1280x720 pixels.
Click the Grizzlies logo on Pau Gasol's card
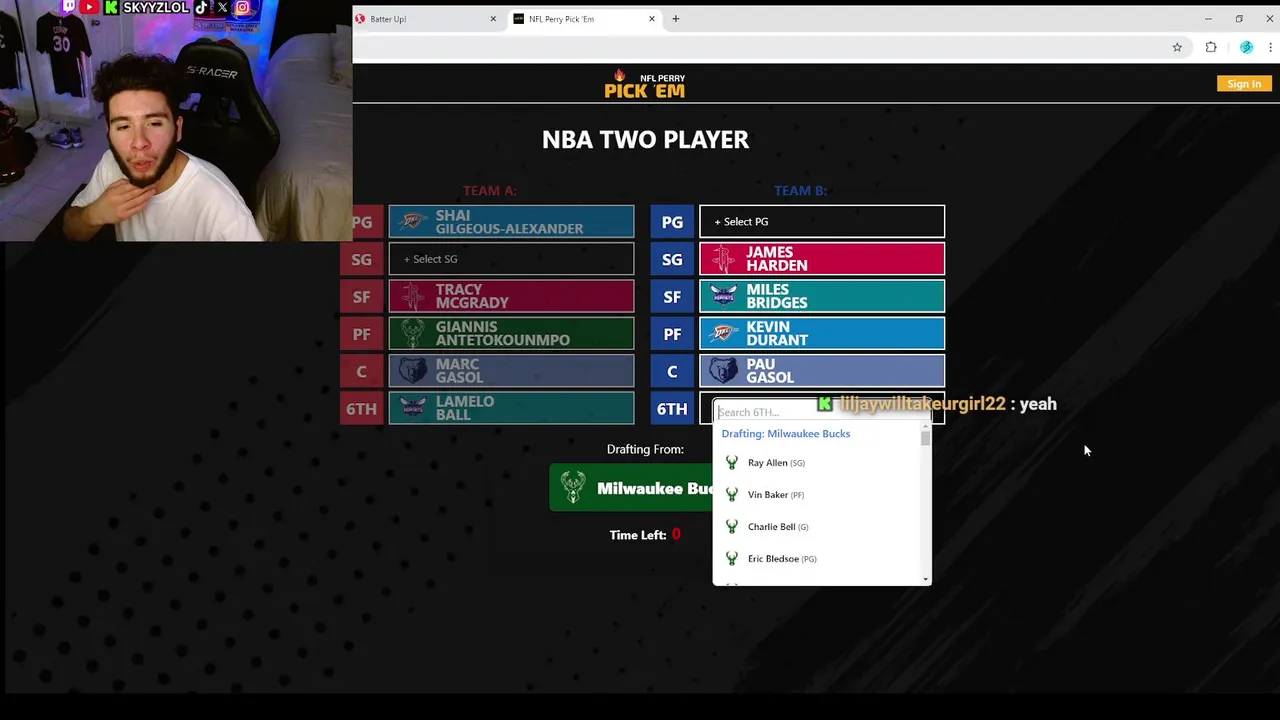pyautogui.click(x=724, y=371)
